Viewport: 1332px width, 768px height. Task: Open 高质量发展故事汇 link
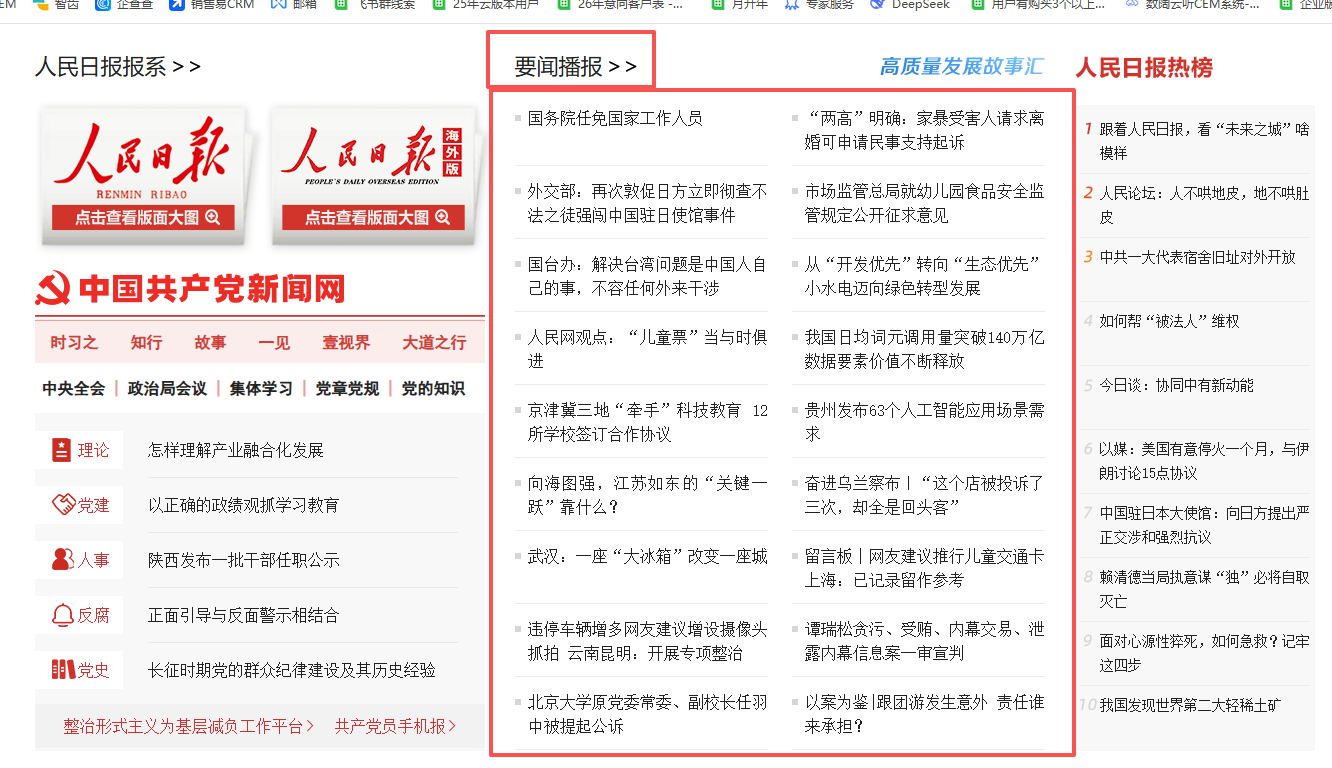click(961, 67)
